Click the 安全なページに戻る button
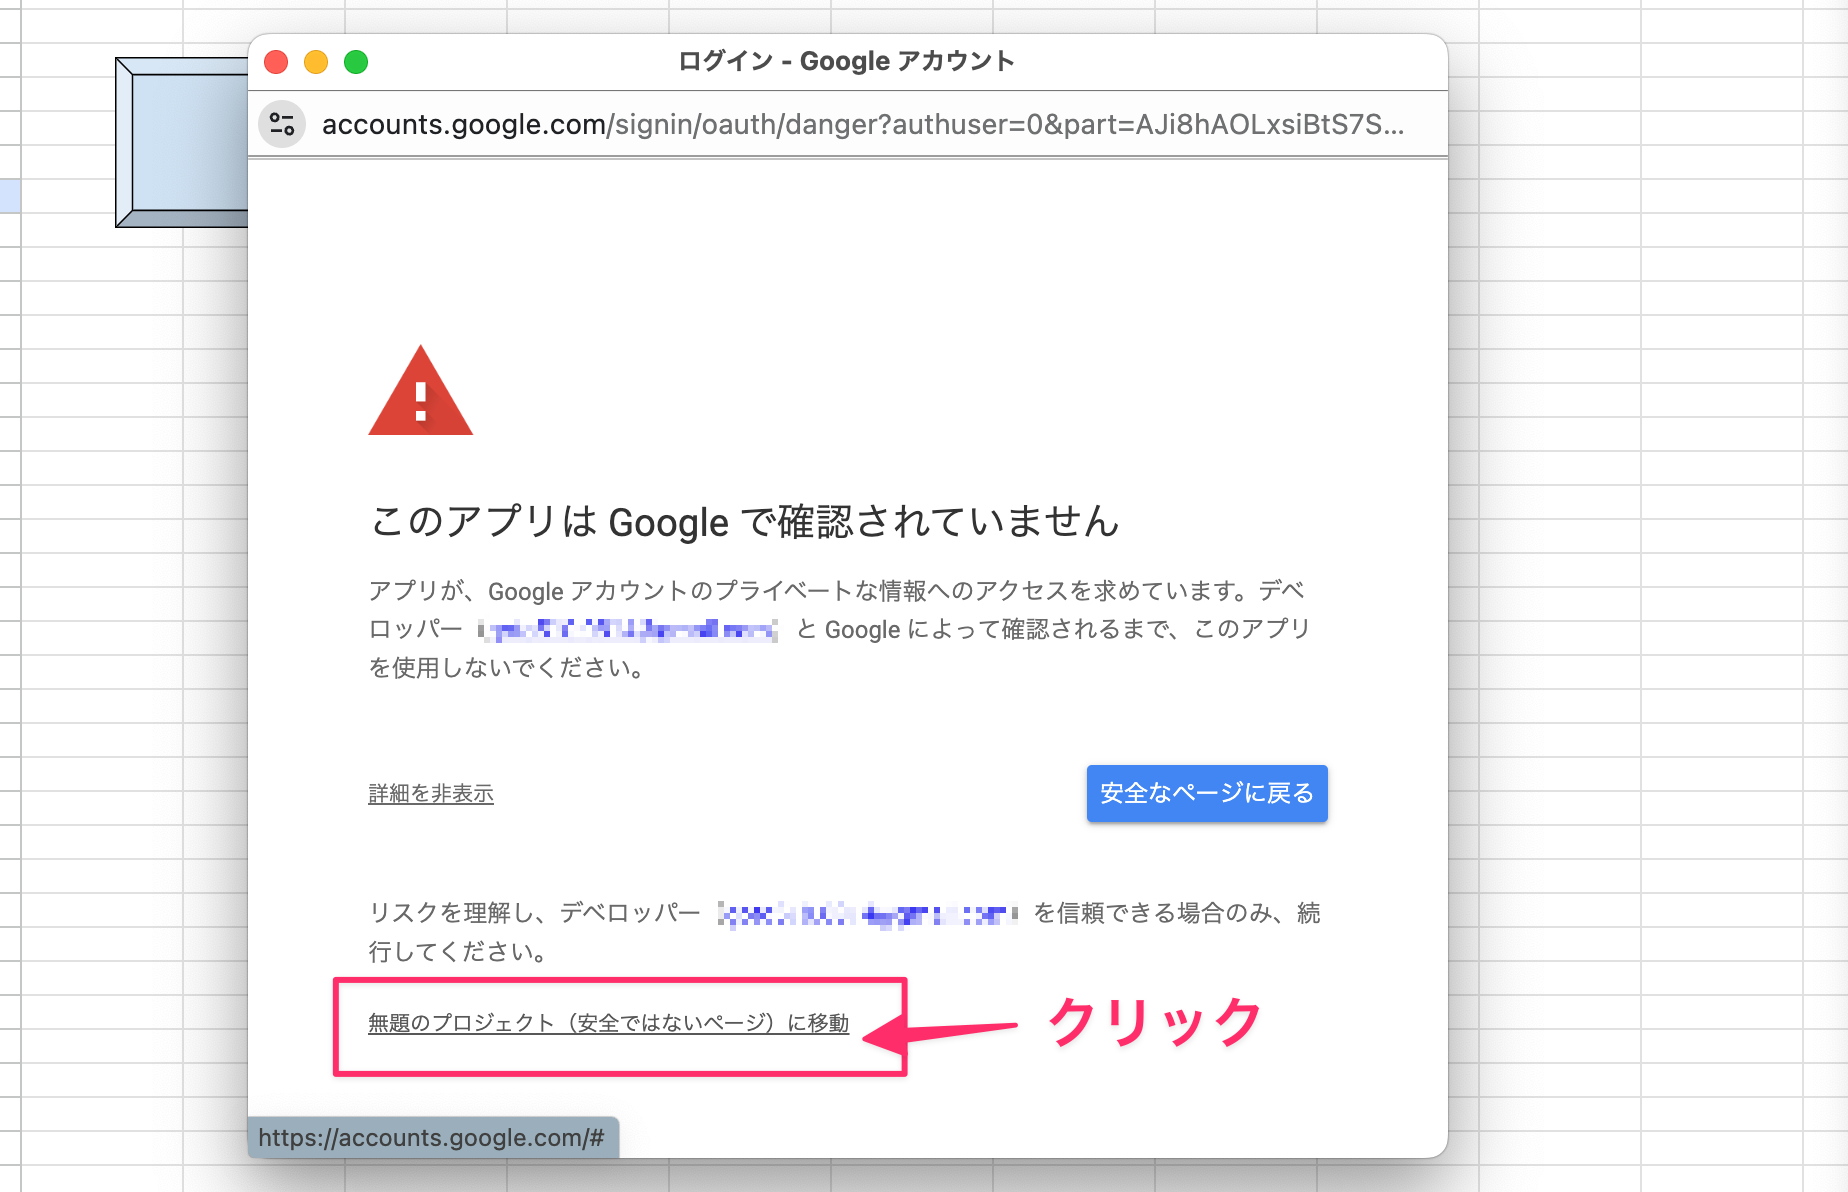1848x1192 pixels. point(1207,793)
